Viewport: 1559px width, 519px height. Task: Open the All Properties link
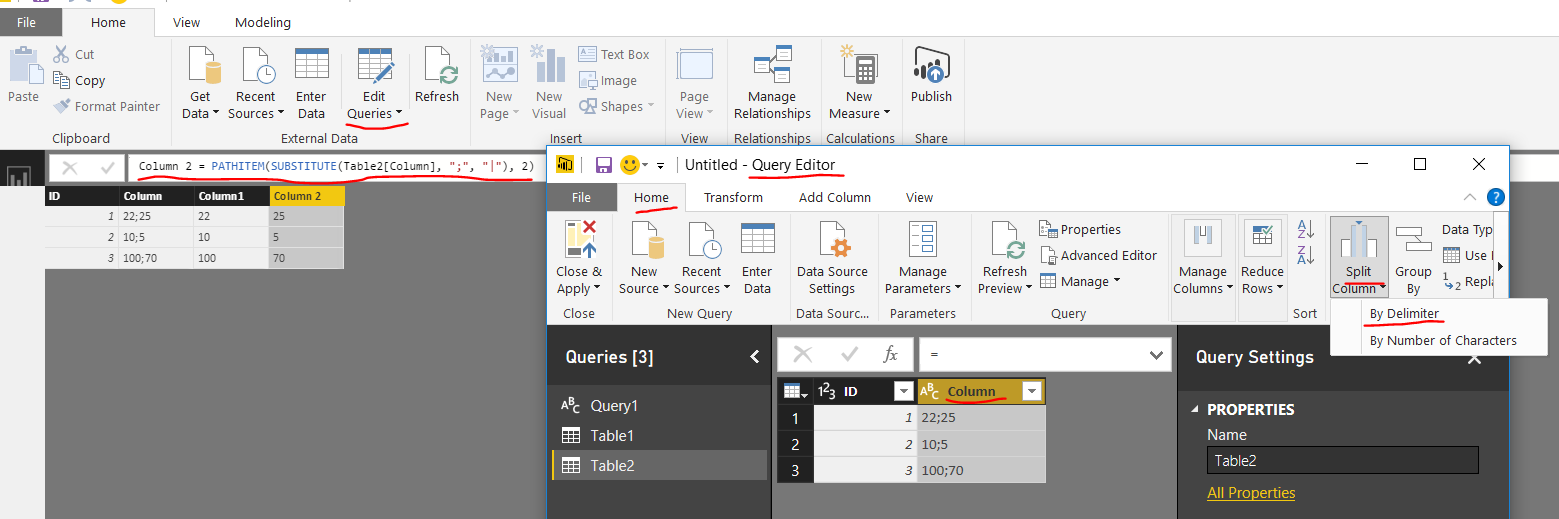click(1251, 493)
